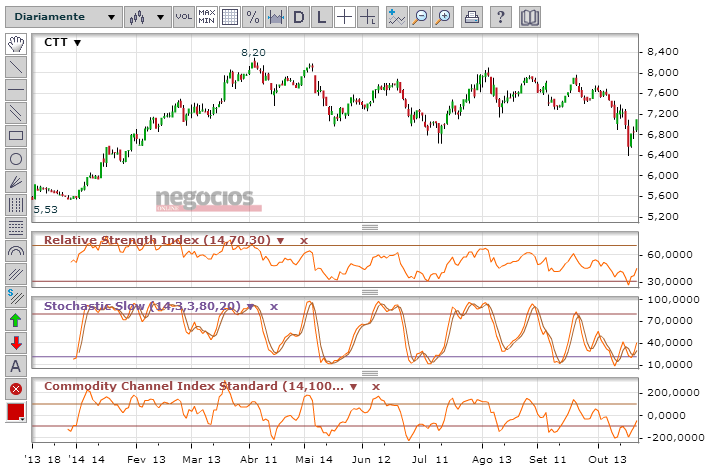The width and height of the screenshot is (709, 470).
Task: Select the circle drawing tool
Action: click(16, 159)
